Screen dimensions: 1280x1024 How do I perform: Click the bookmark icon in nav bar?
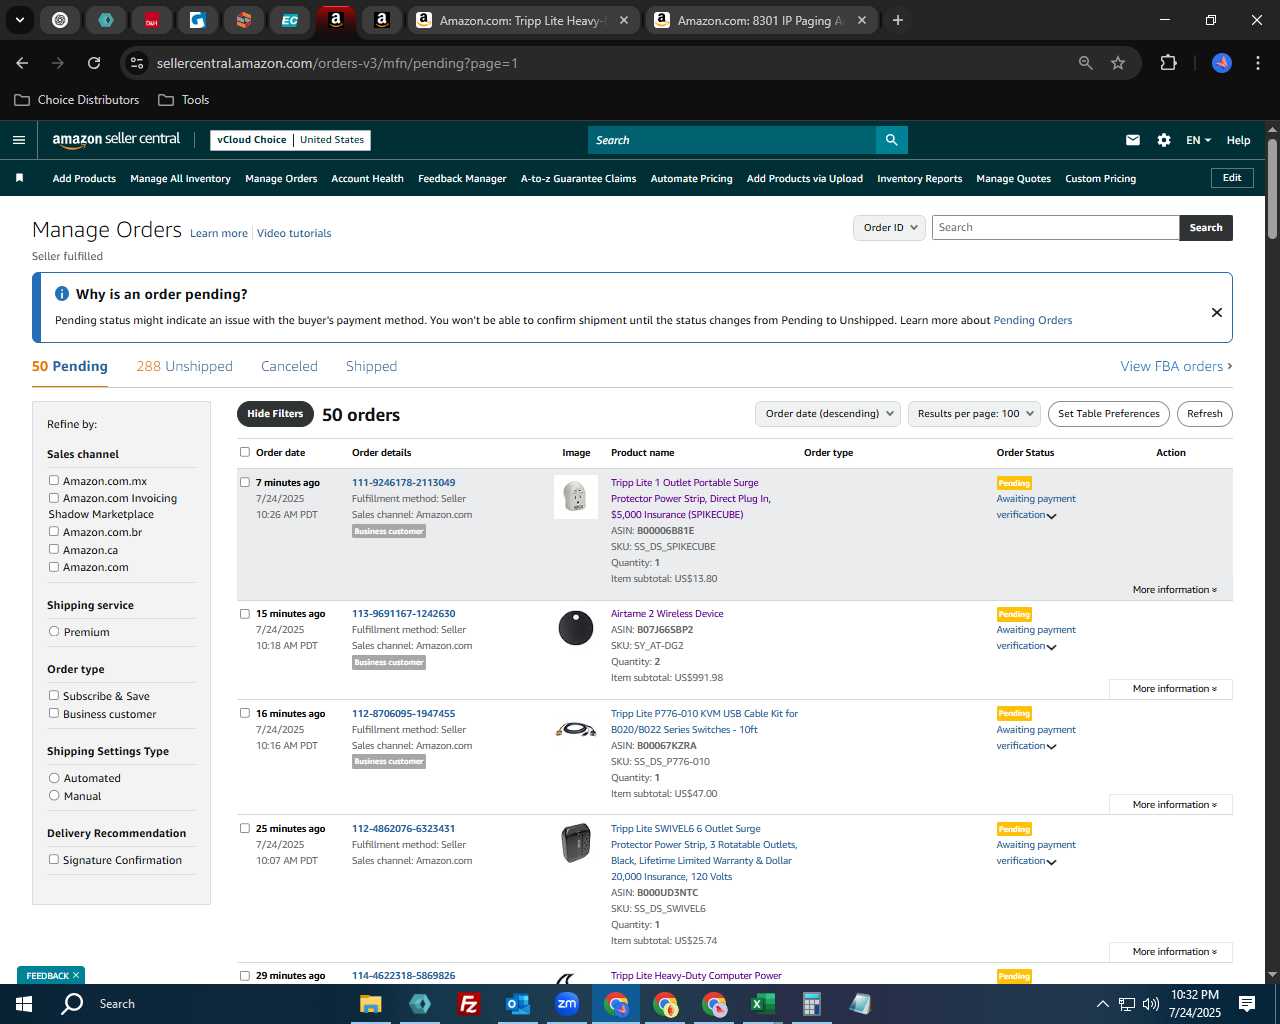point(19,178)
